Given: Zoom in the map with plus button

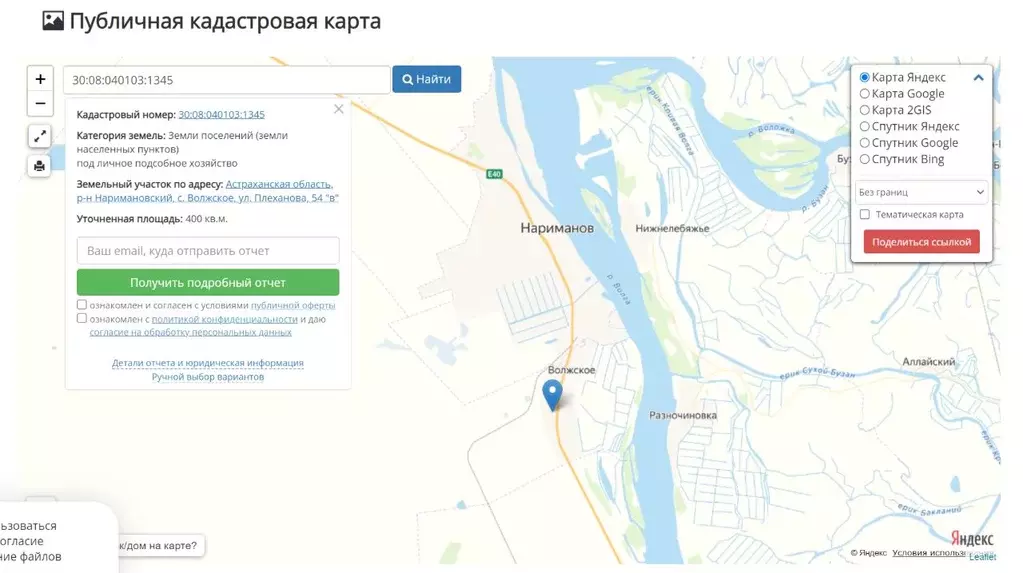Looking at the screenshot, I should click(40, 79).
